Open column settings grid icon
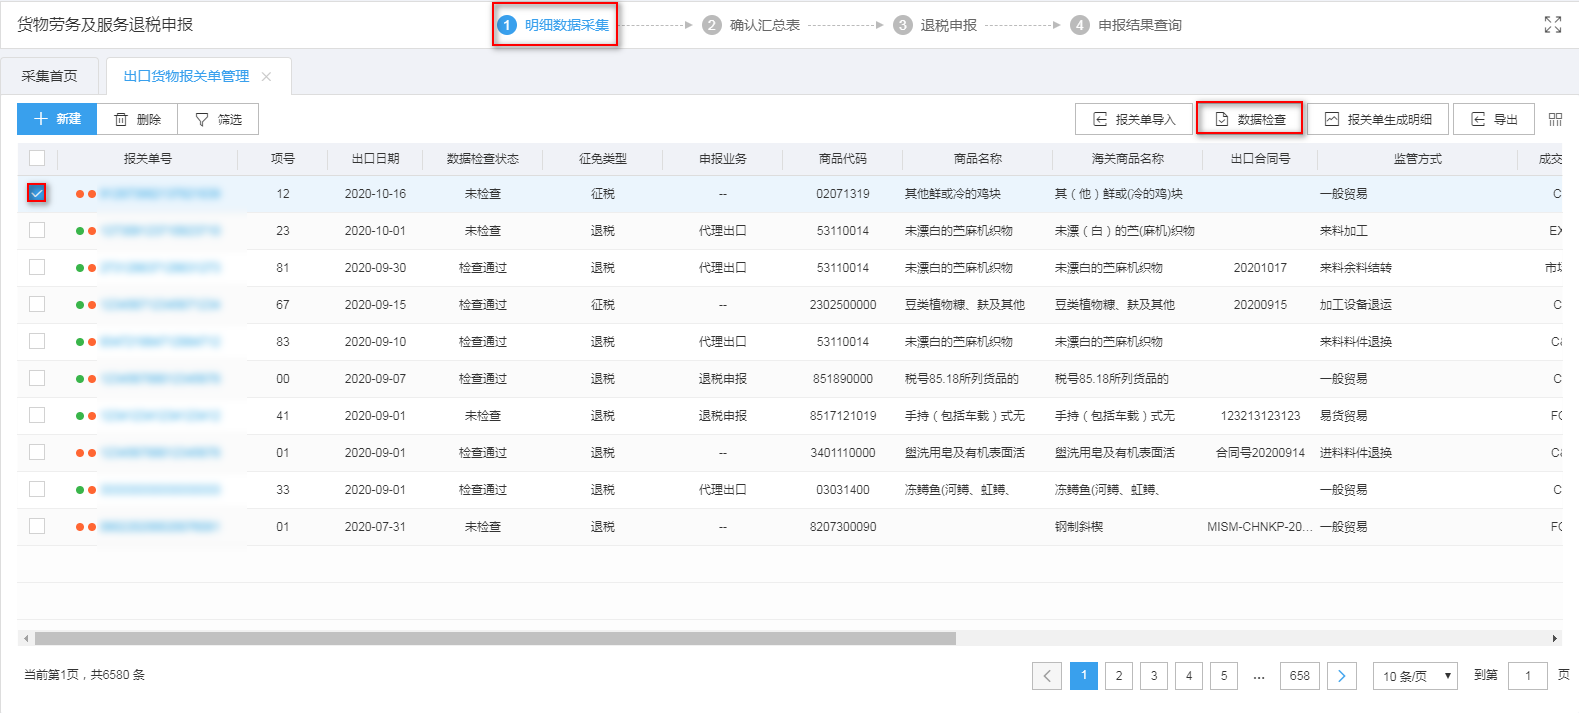 pos(1555,119)
